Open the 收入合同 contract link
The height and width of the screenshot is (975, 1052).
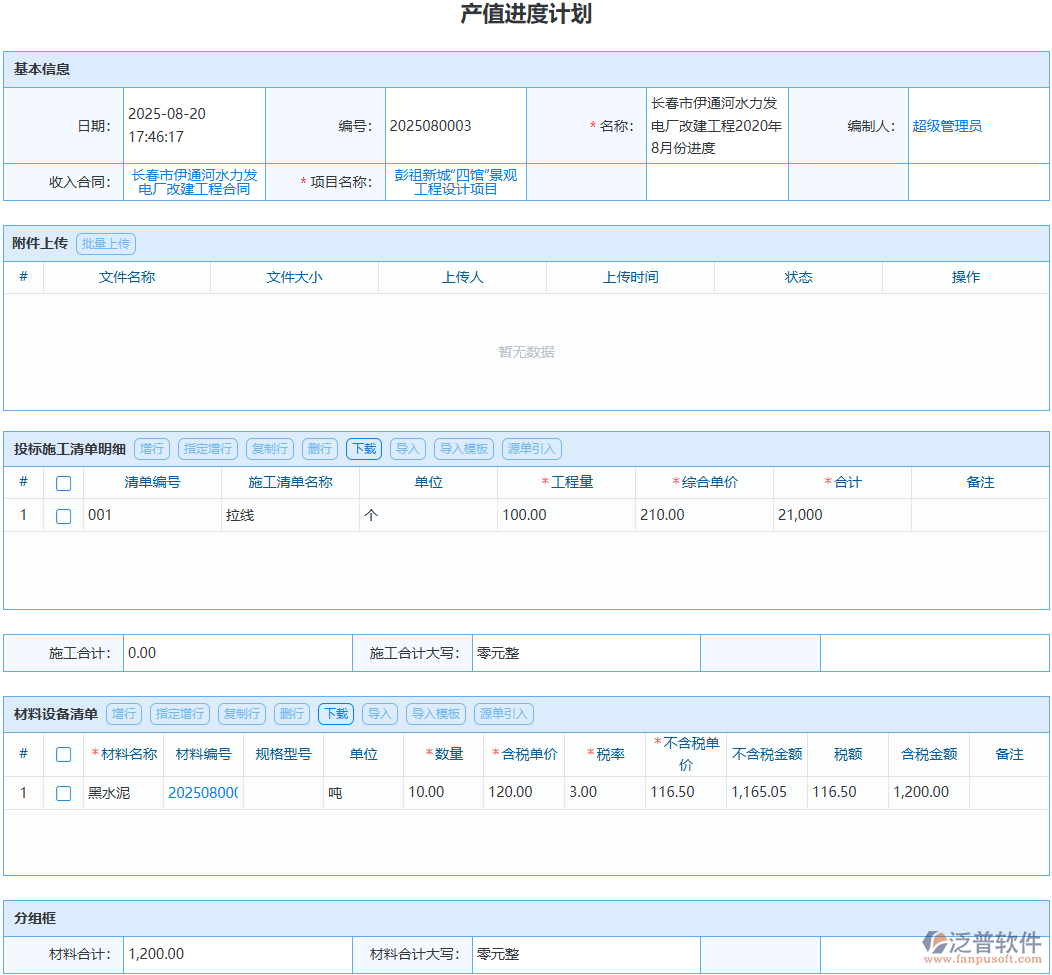pos(193,181)
